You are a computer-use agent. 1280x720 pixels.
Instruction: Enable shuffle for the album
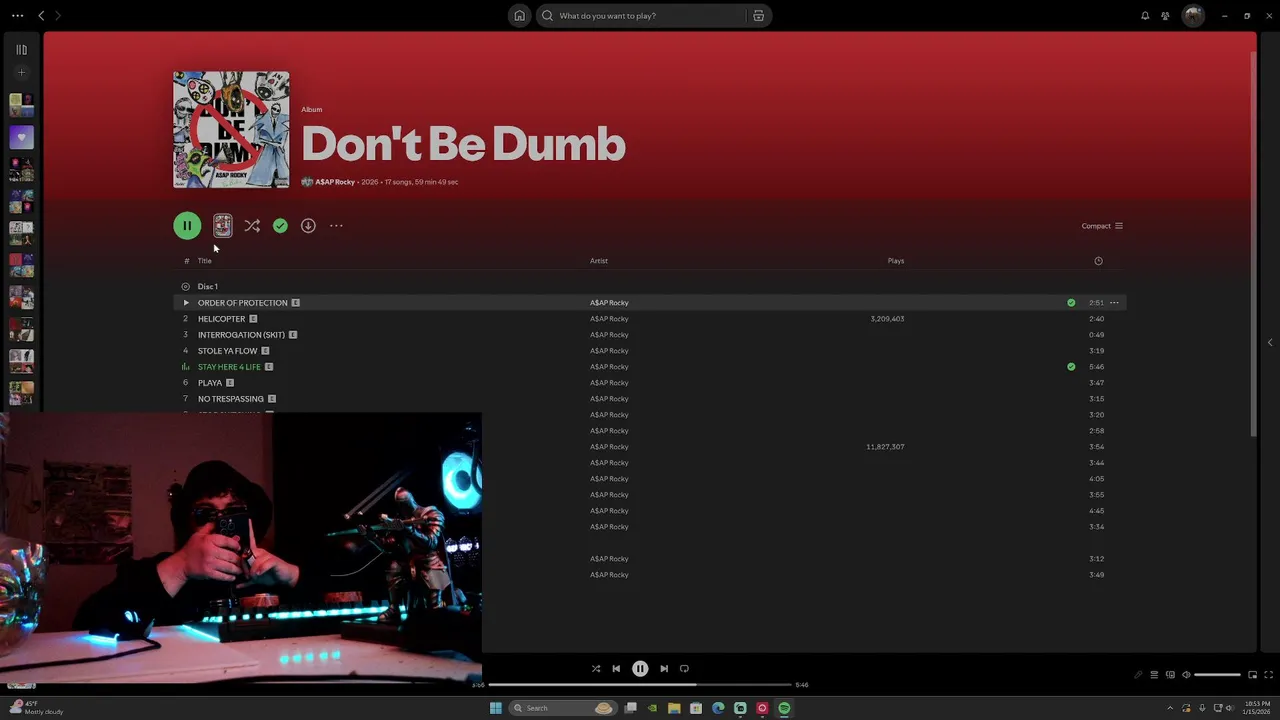pos(252,226)
